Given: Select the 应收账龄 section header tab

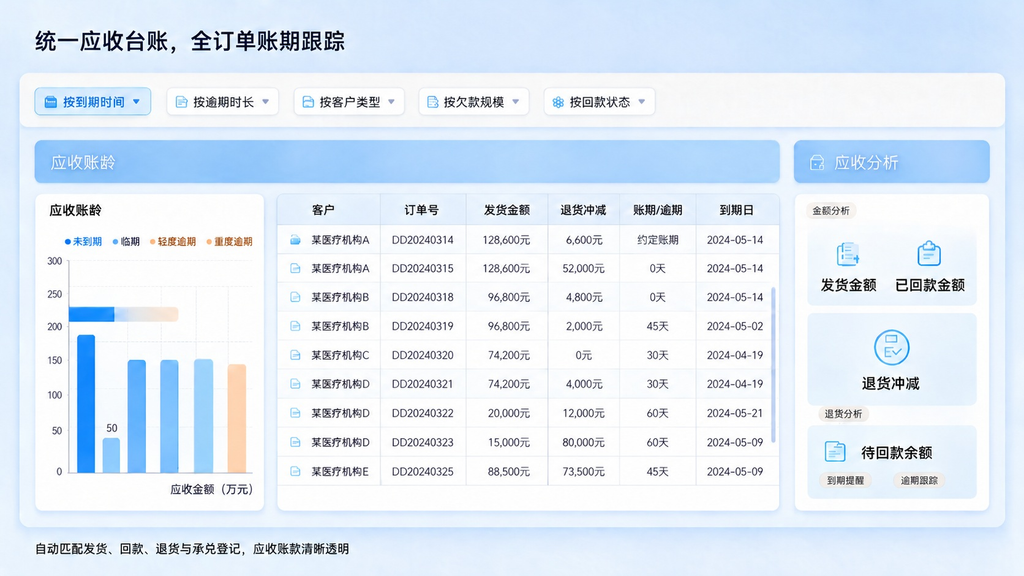Looking at the screenshot, I should [x=407, y=162].
